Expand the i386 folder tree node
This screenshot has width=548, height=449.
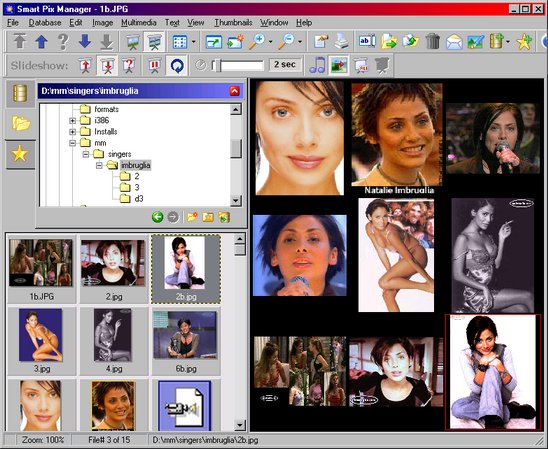pos(72,121)
